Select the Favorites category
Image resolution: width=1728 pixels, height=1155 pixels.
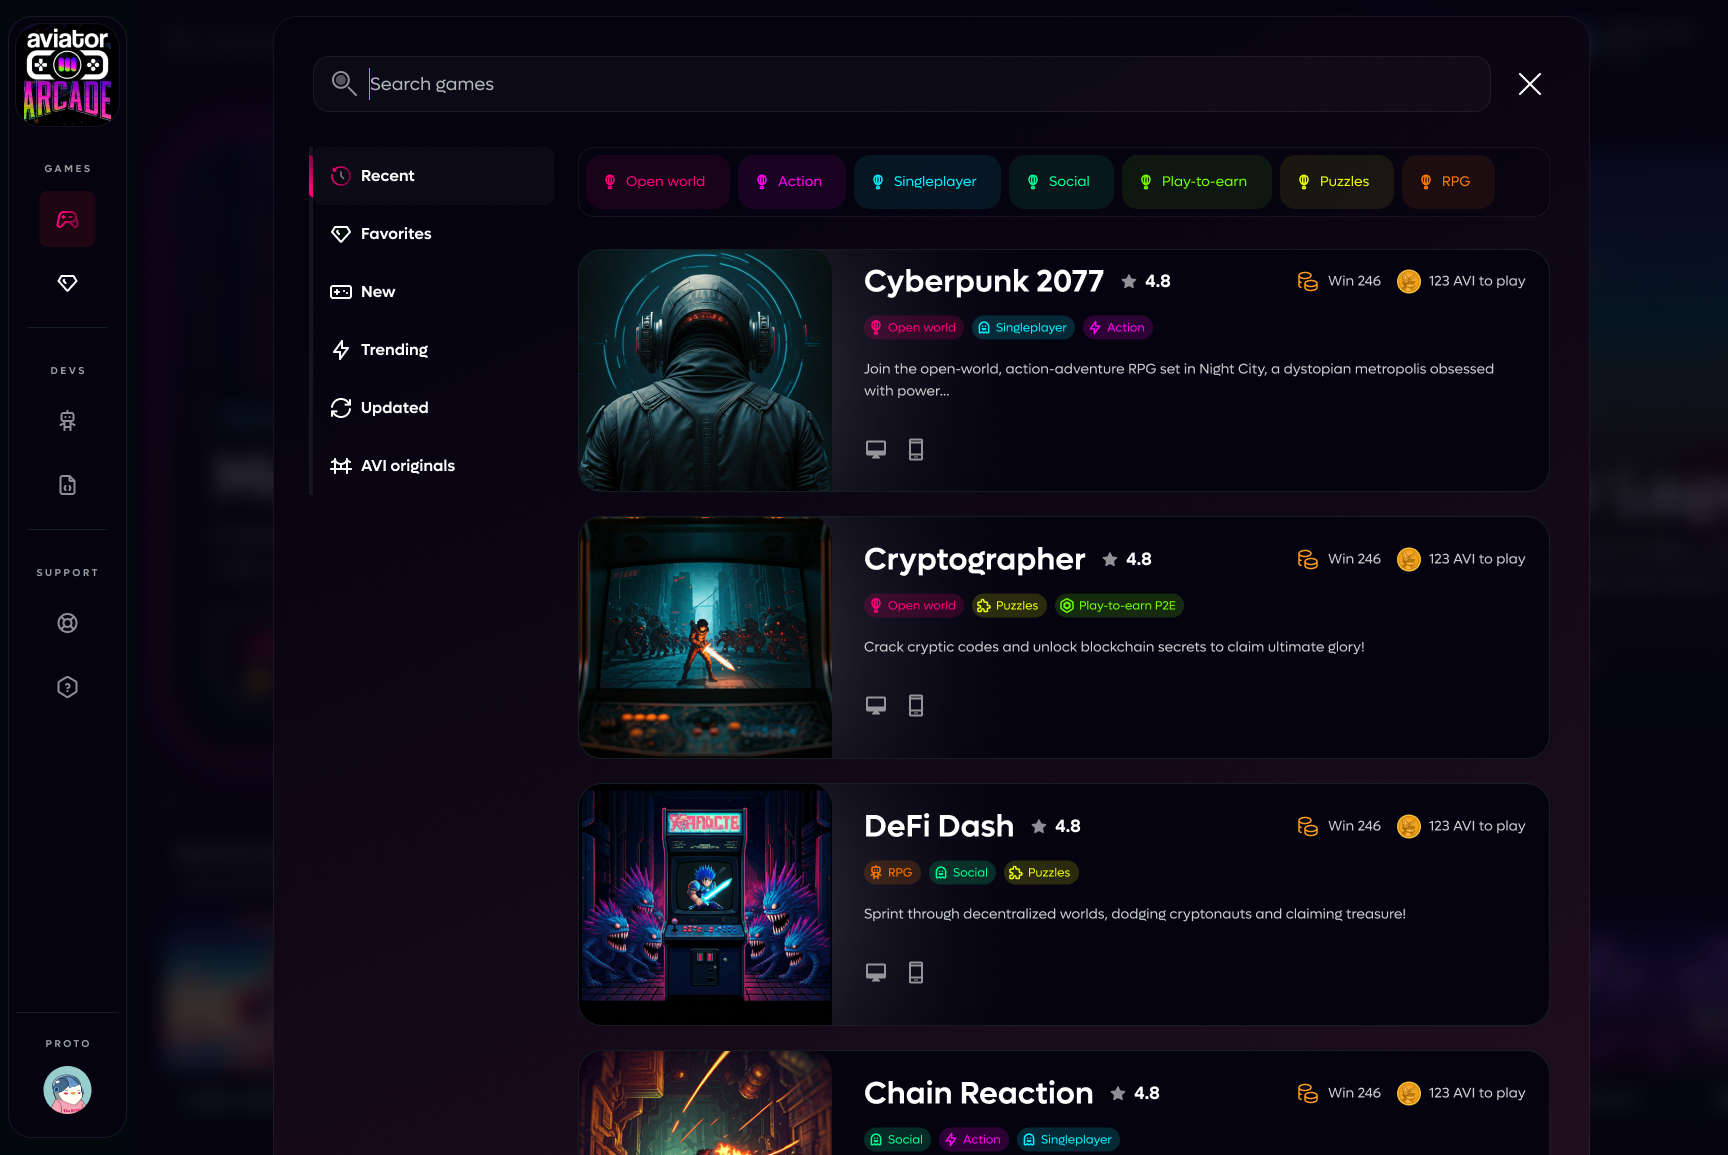tap(432, 234)
